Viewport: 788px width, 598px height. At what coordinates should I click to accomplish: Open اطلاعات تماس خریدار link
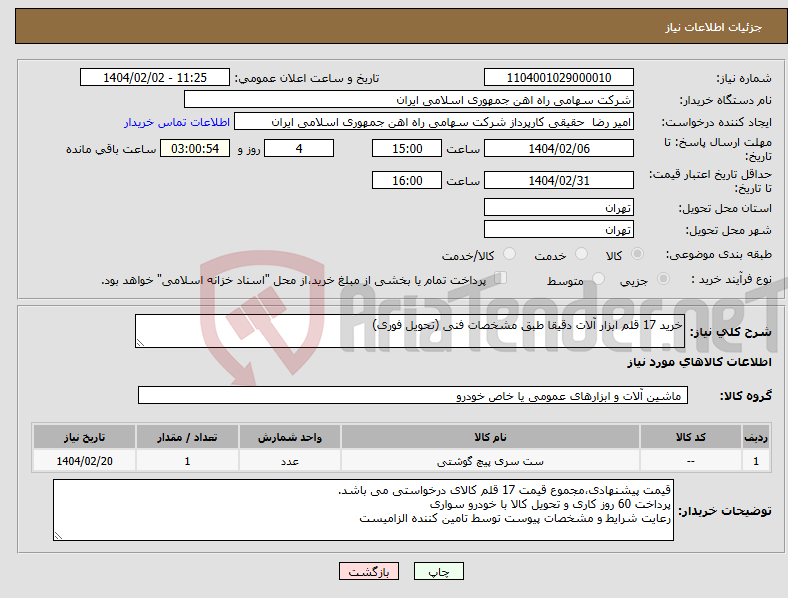tap(177, 122)
